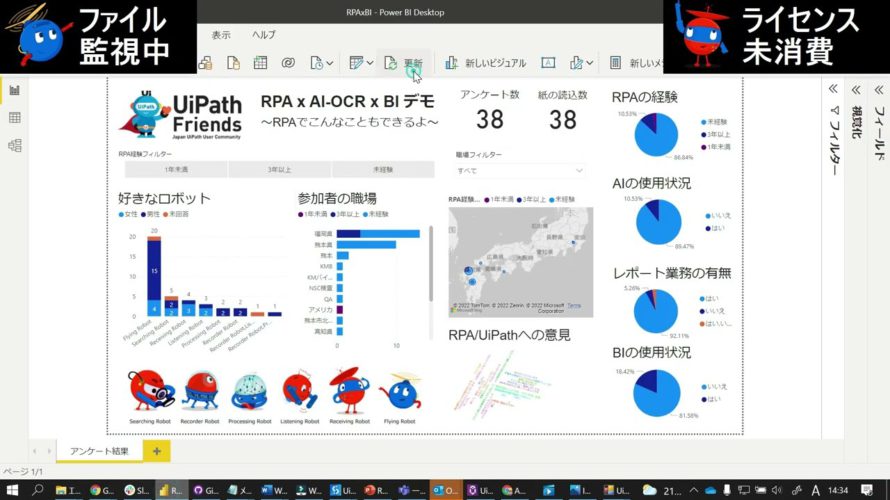Screen dimensions: 890x500
Task: Open the 表示 ribbon tab
Action: [221, 35]
